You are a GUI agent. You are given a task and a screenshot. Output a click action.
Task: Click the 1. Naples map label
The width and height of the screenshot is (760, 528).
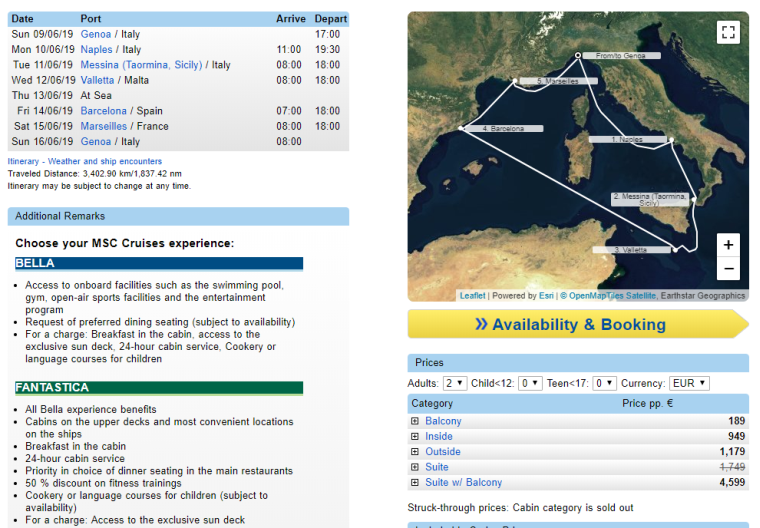click(627, 139)
